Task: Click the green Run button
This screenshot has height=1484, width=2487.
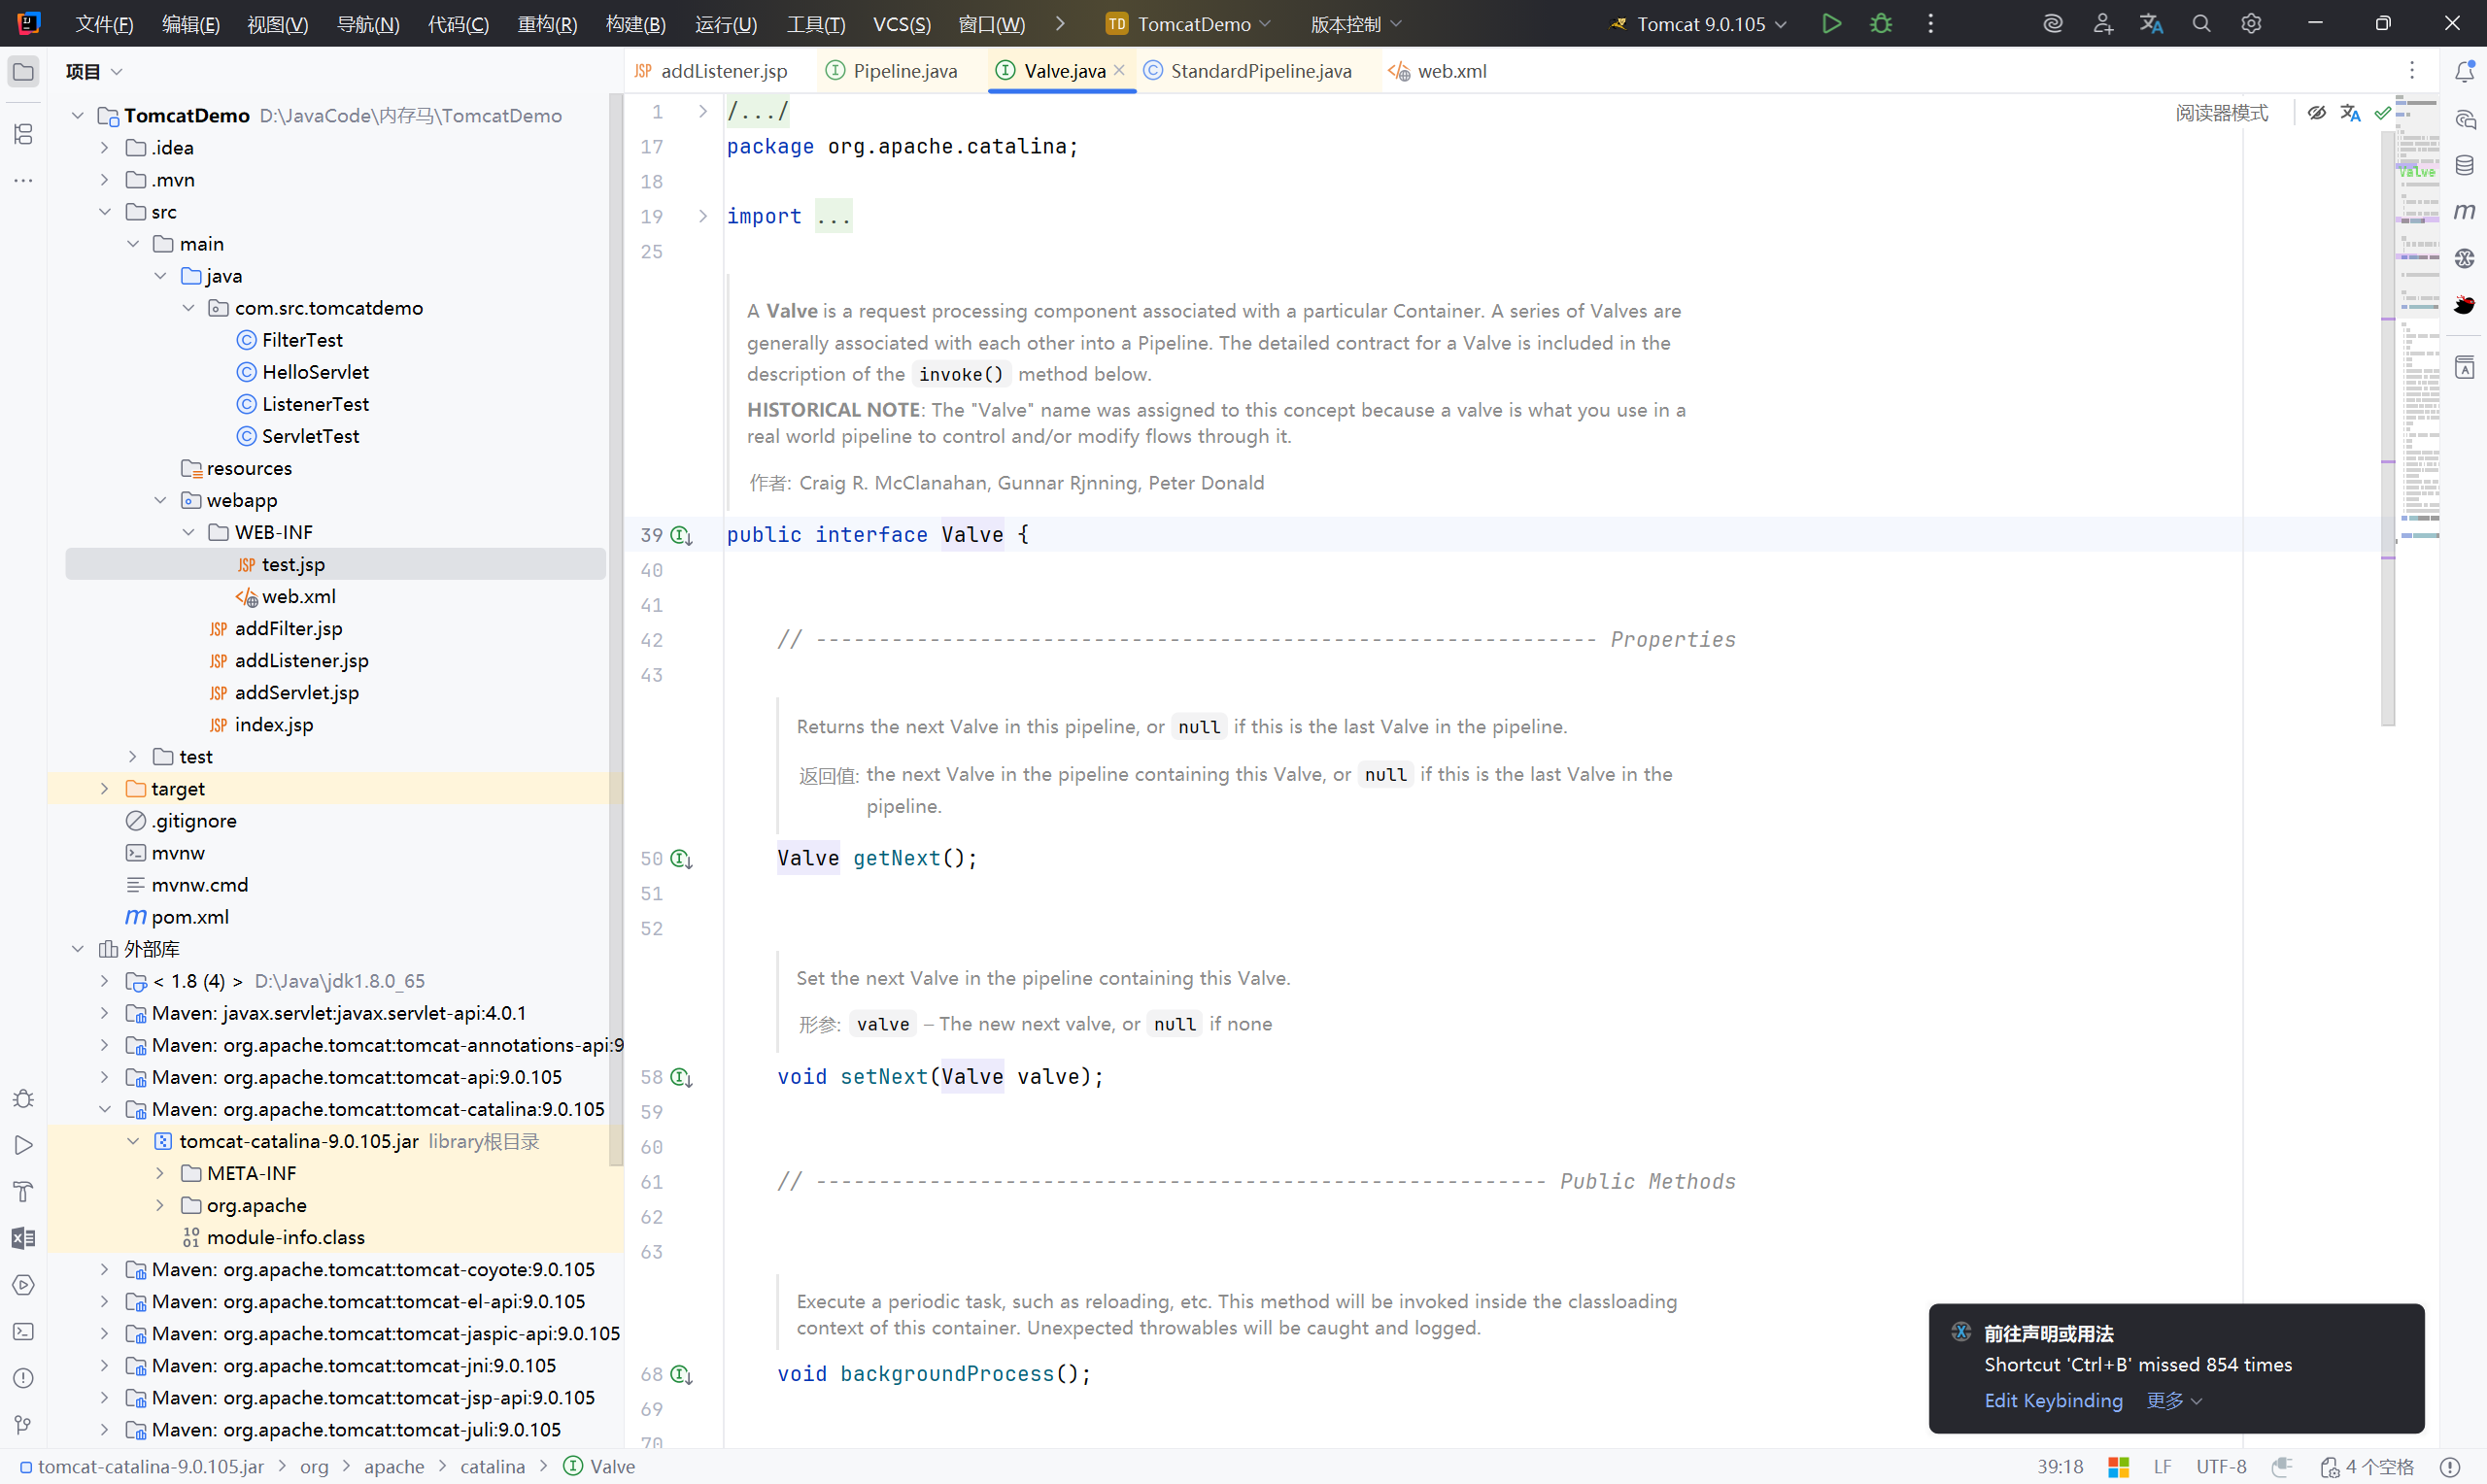Action: [x=1831, y=24]
